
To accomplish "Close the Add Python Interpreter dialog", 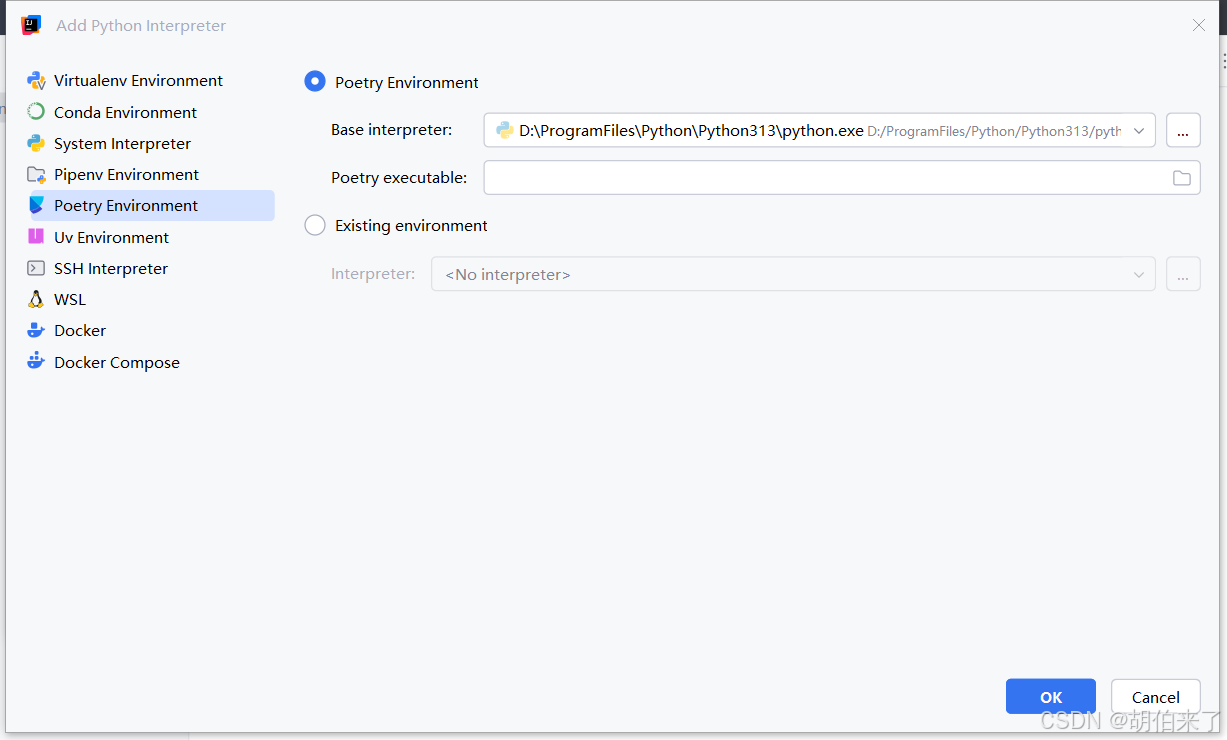I will pyautogui.click(x=1199, y=25).
